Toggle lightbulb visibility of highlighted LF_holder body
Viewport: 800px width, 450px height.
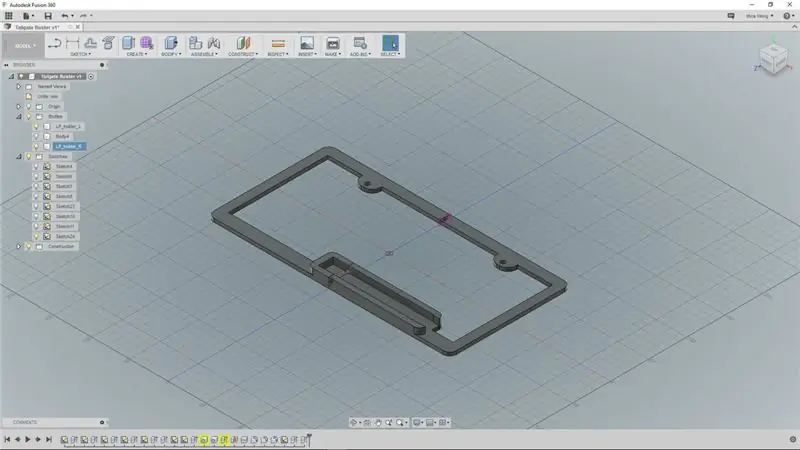[36, 146]
